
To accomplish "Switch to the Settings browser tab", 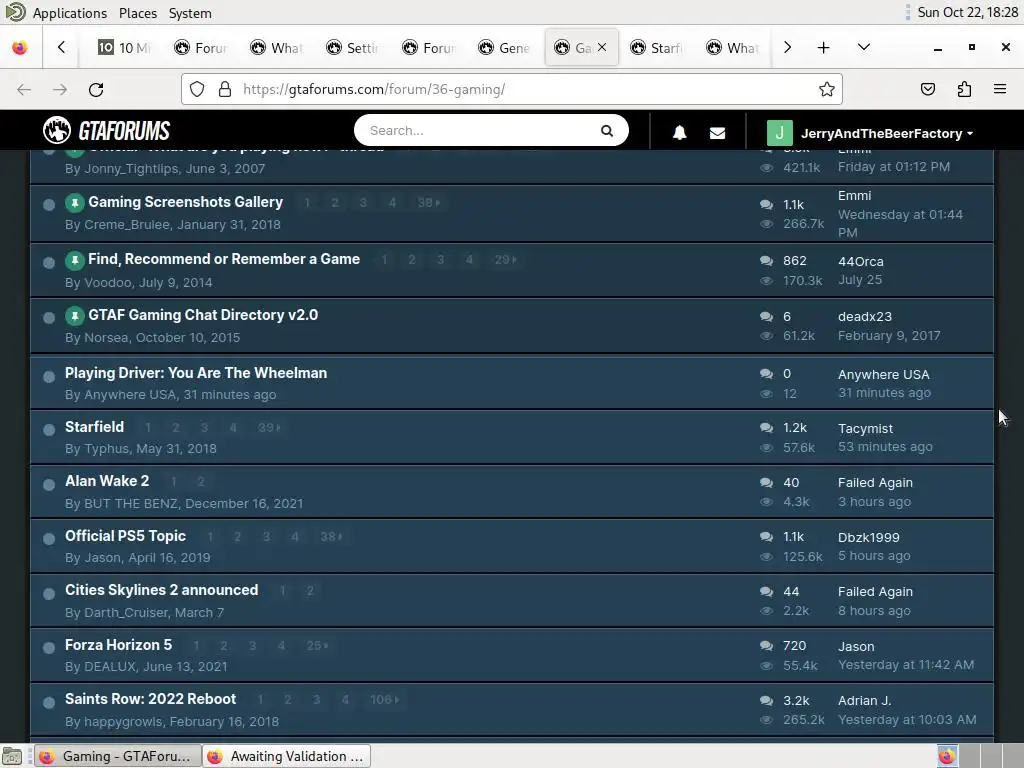I will coord(353,48).
